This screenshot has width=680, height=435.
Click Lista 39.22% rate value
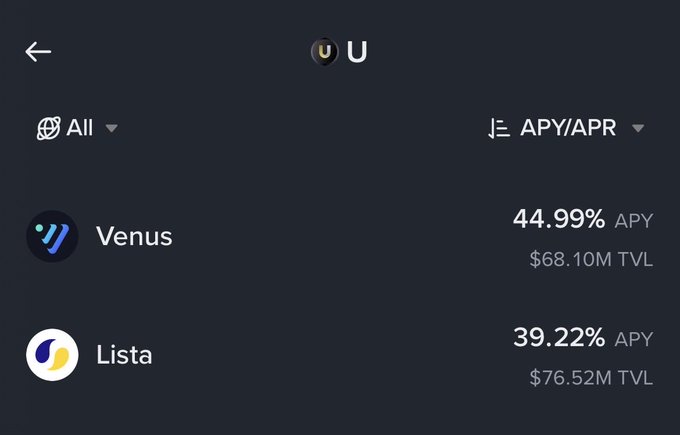(x=559, y=338)
